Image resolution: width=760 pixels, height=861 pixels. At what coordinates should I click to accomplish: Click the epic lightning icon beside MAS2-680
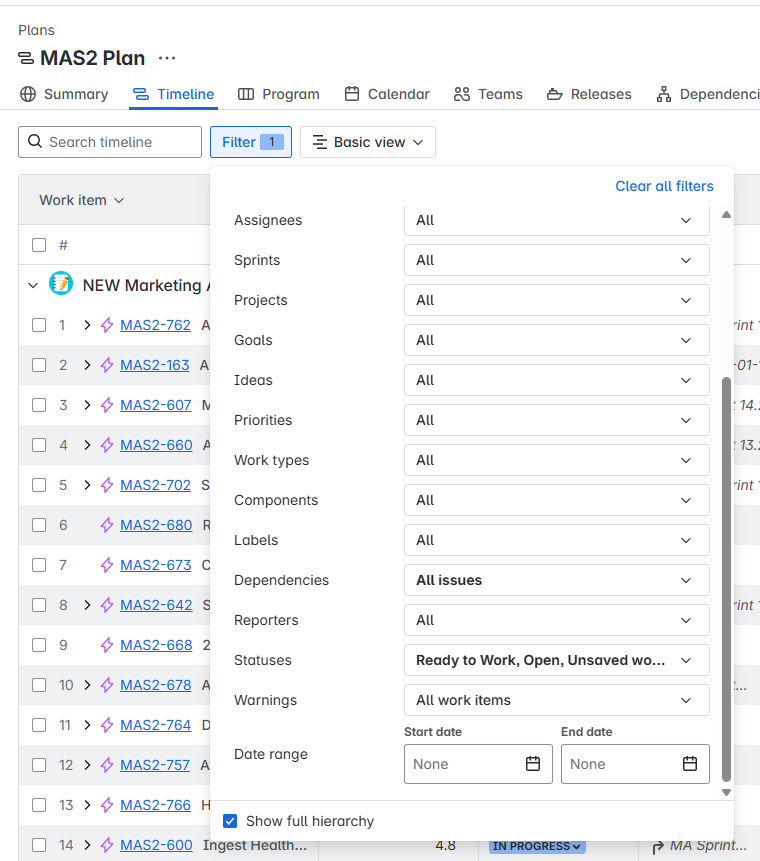pyautogui.click(x=107, y=525)
